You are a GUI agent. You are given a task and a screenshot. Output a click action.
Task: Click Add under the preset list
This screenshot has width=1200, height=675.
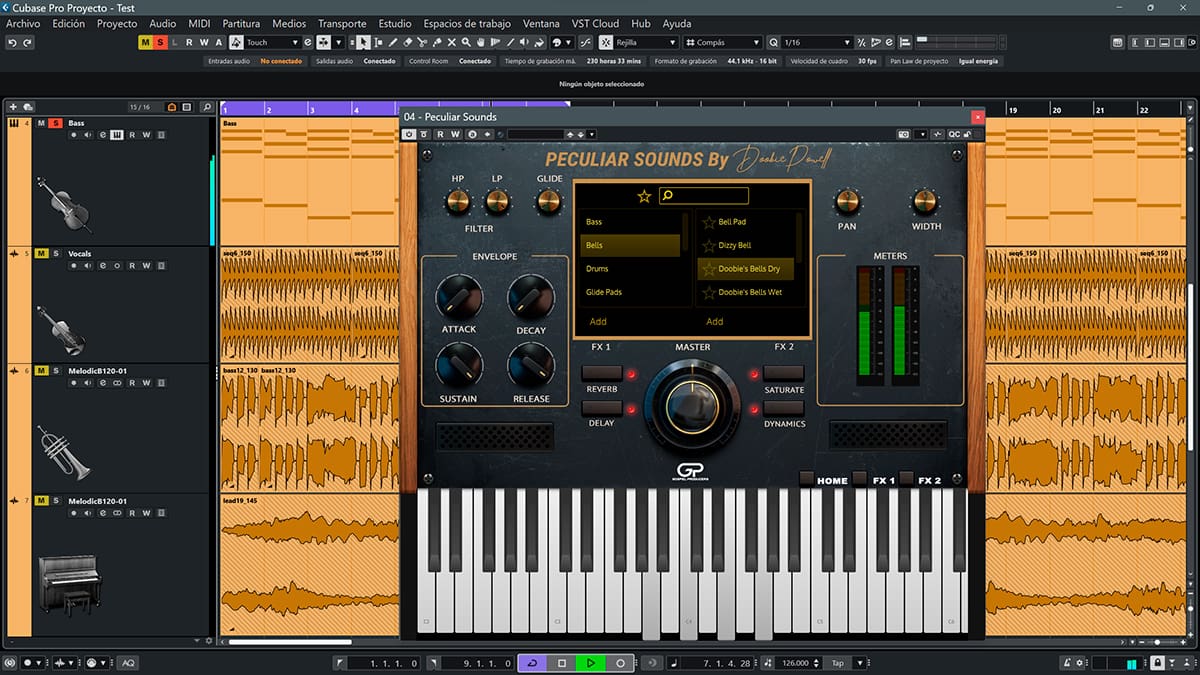714,322
